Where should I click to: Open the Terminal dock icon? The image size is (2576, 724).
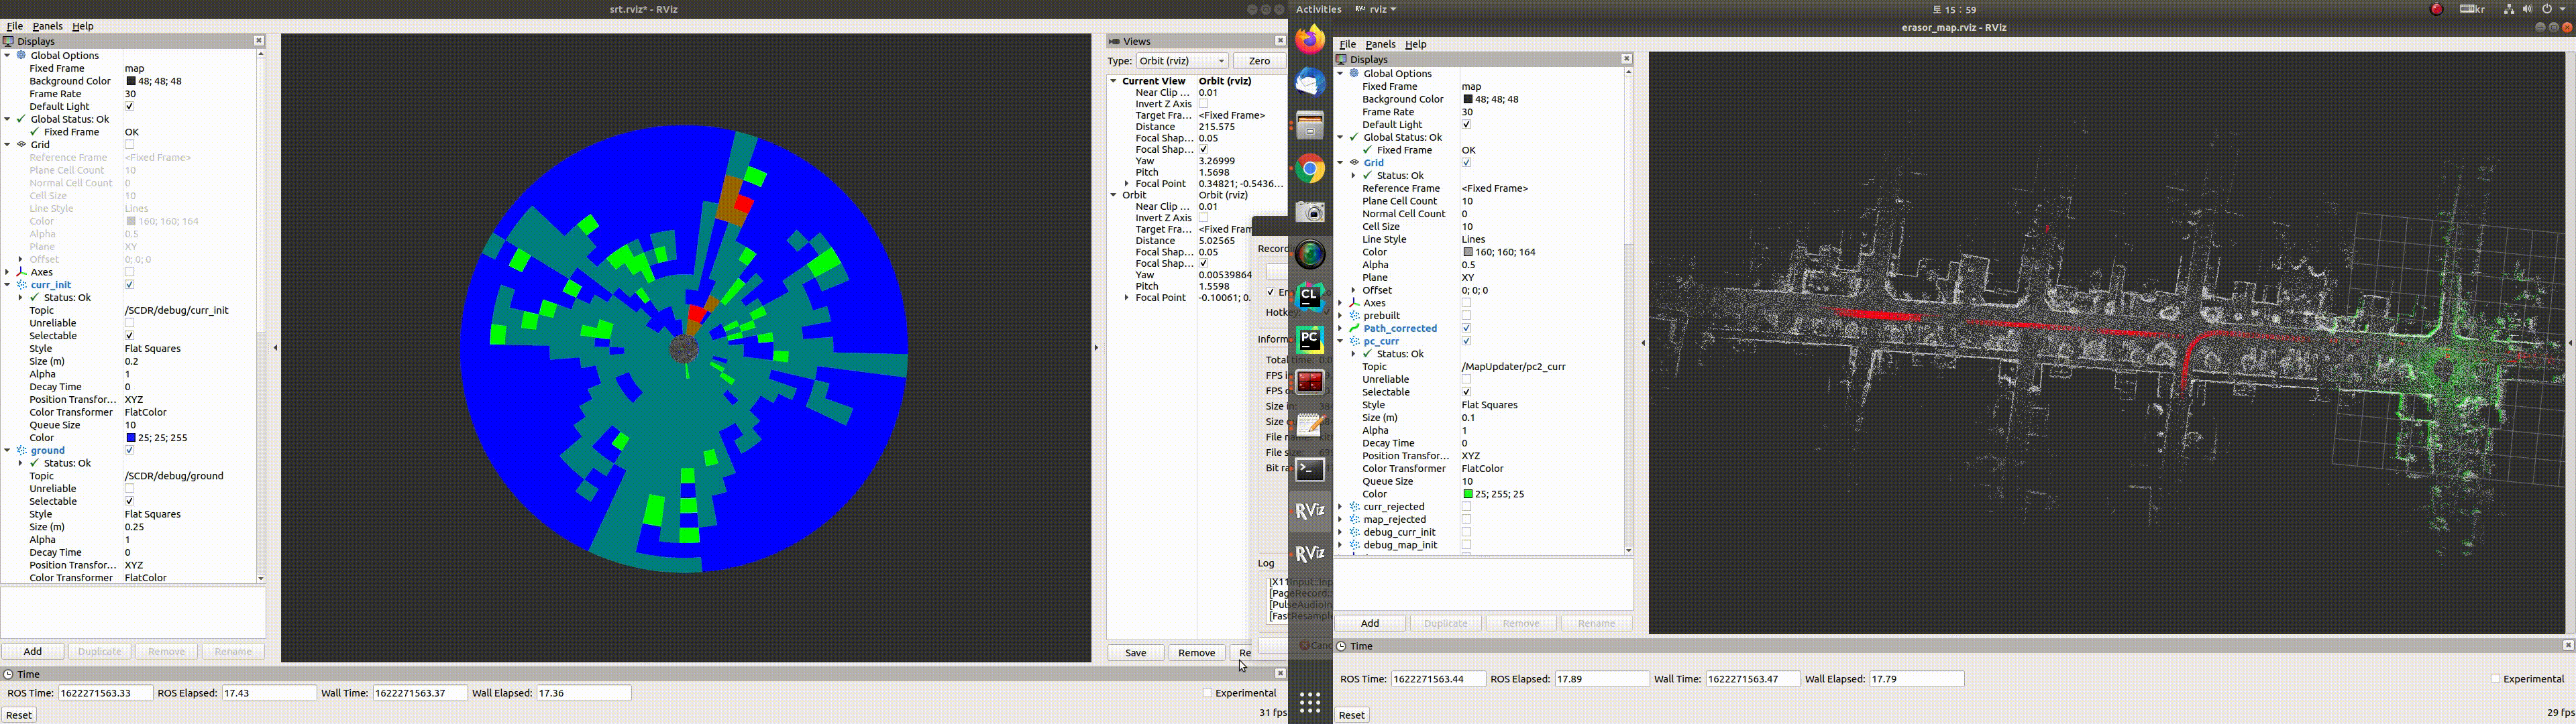point(1310,469)
